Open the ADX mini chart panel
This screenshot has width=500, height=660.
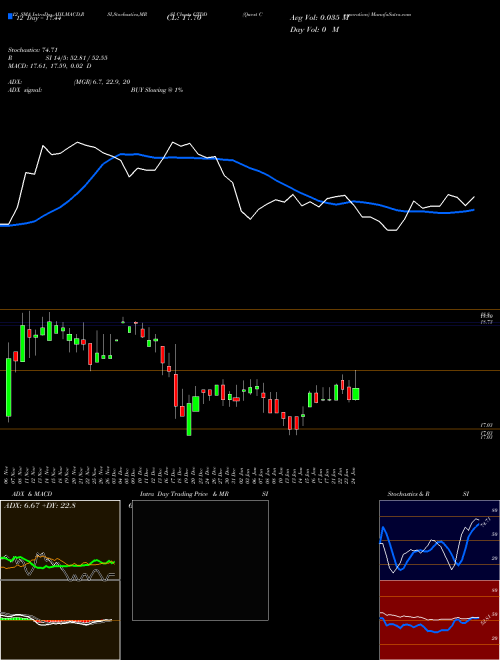[60, 540]
